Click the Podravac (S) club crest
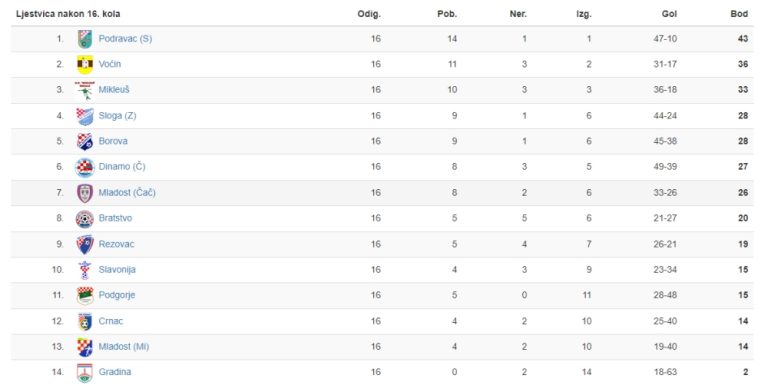 point(85,39)
